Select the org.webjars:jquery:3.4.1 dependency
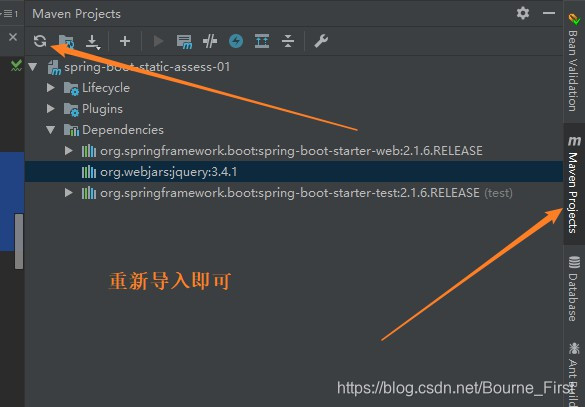The image size is (585, 407). coord(294,172)
